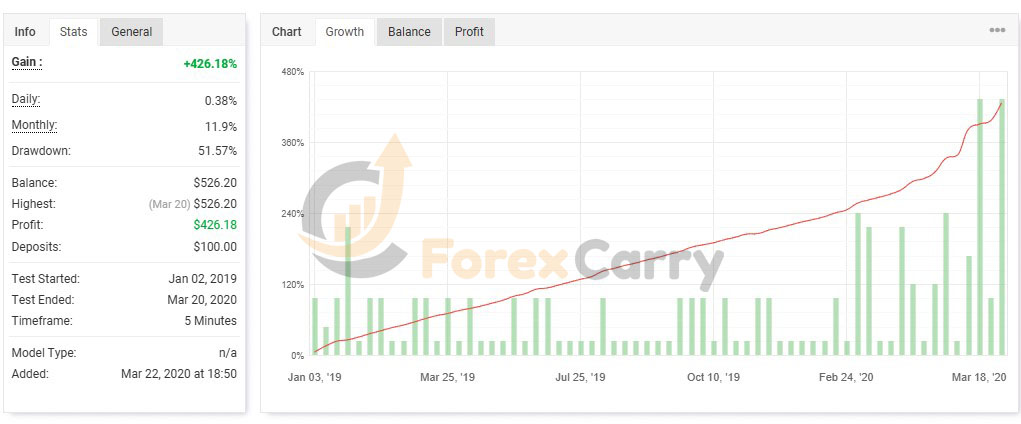
Task: Show the Profit chart tab
Action: 469,31
